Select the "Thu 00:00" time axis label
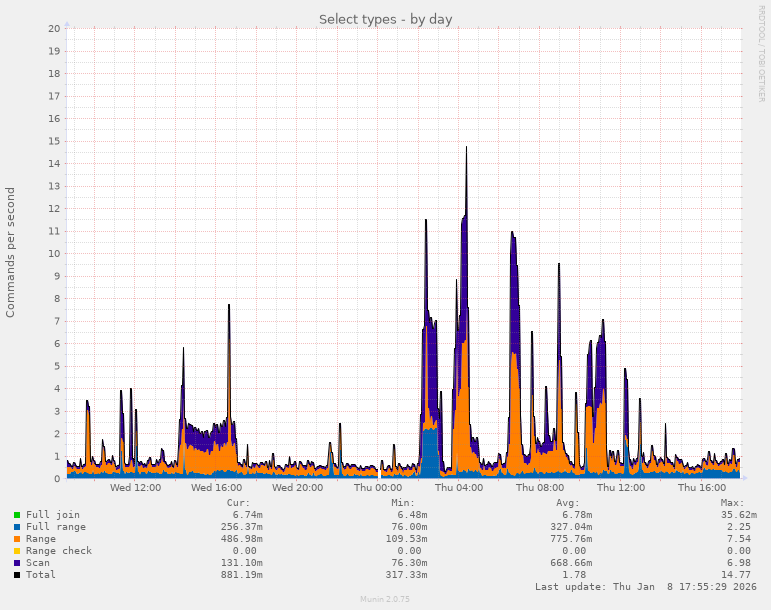Viewport: 771px width, 610px height. (378, 488)
